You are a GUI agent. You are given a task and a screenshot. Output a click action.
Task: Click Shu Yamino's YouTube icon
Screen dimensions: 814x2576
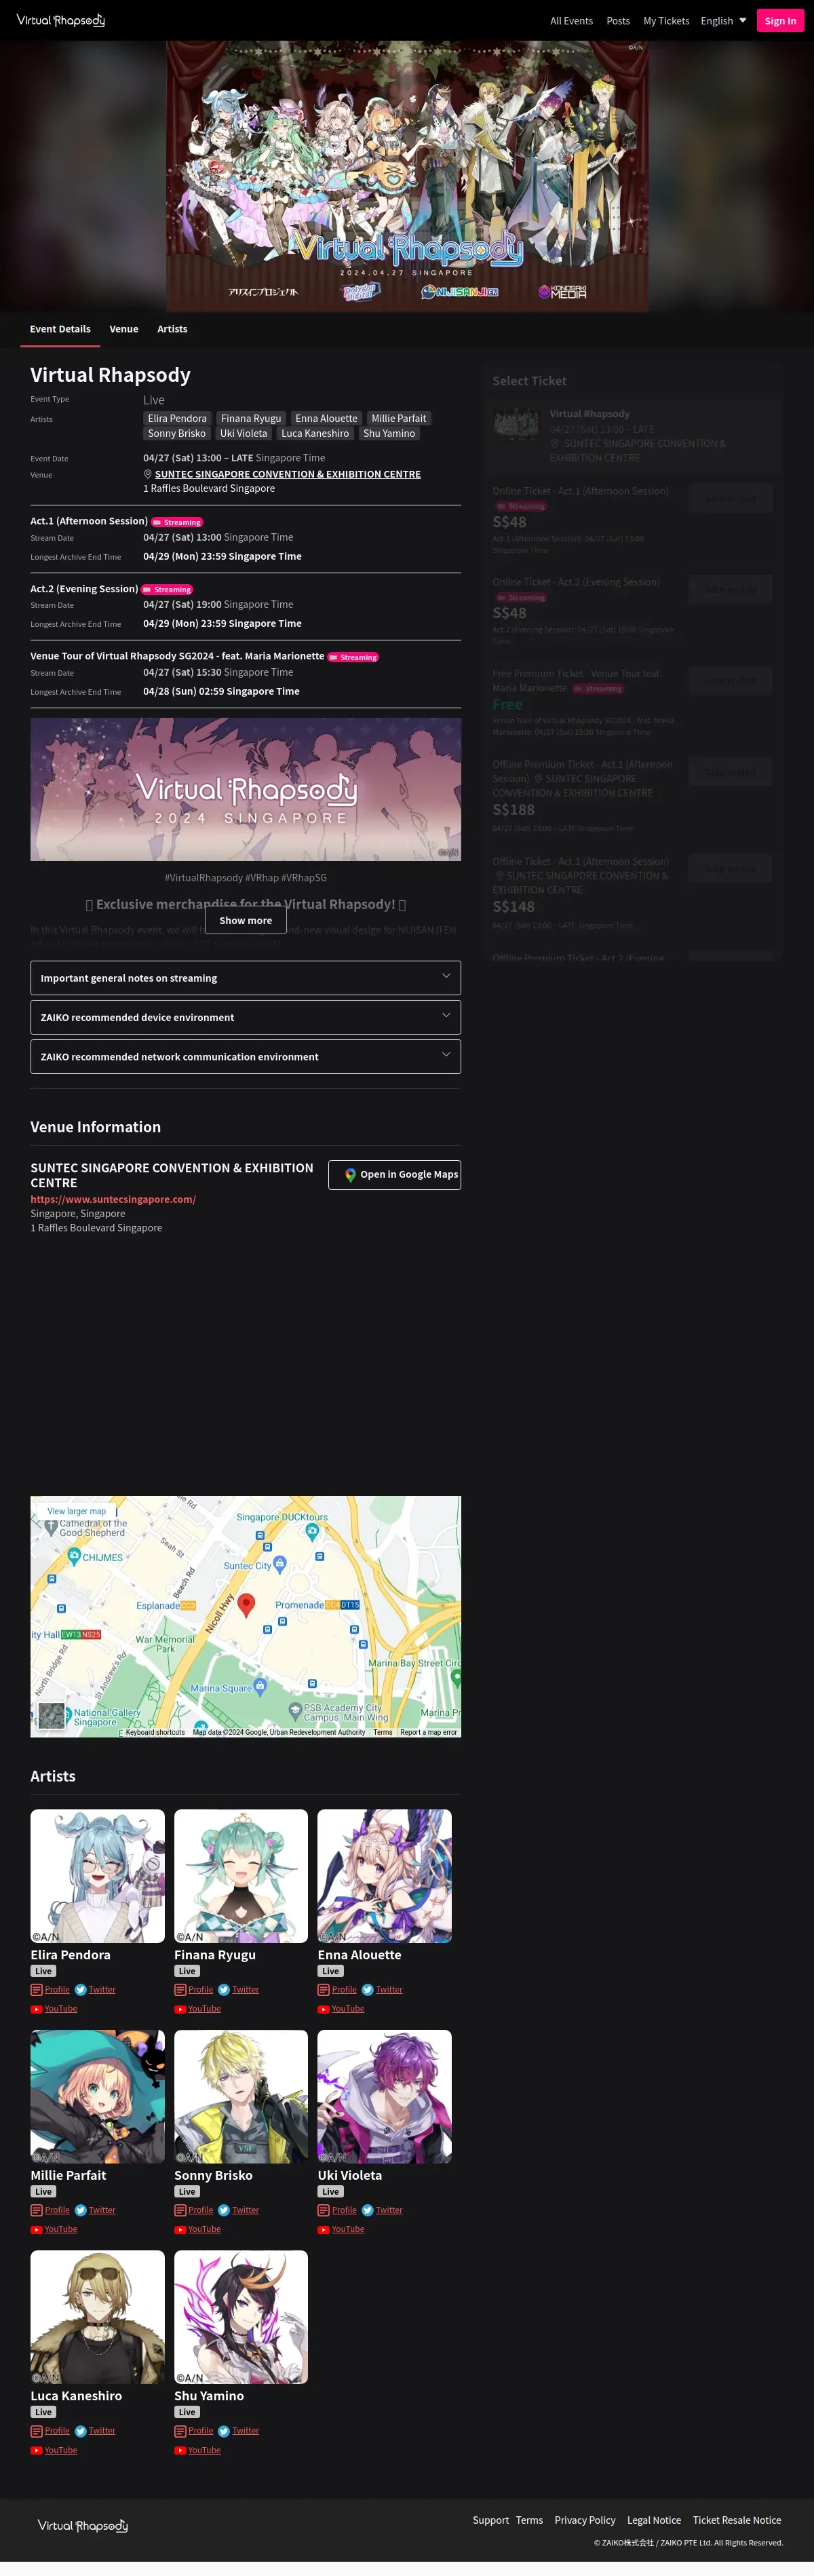point(180,2450)
